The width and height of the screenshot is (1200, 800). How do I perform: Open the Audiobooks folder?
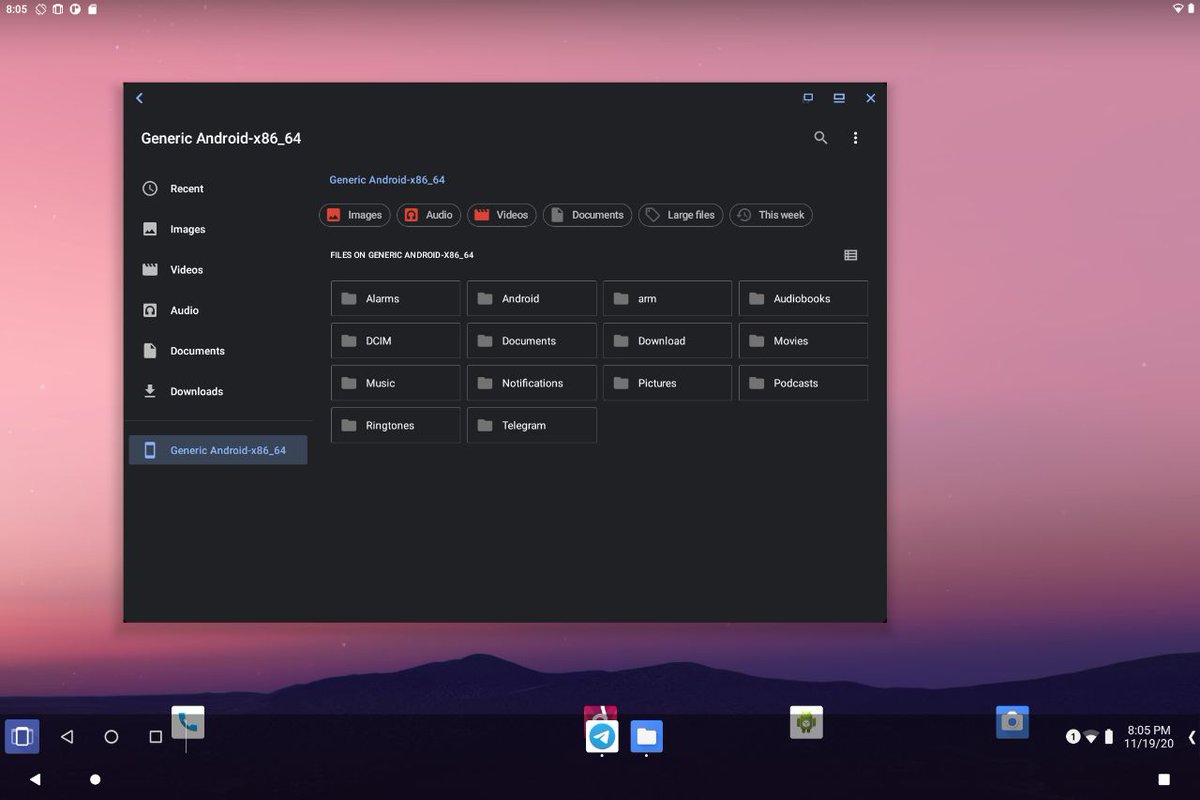(803, 298)
